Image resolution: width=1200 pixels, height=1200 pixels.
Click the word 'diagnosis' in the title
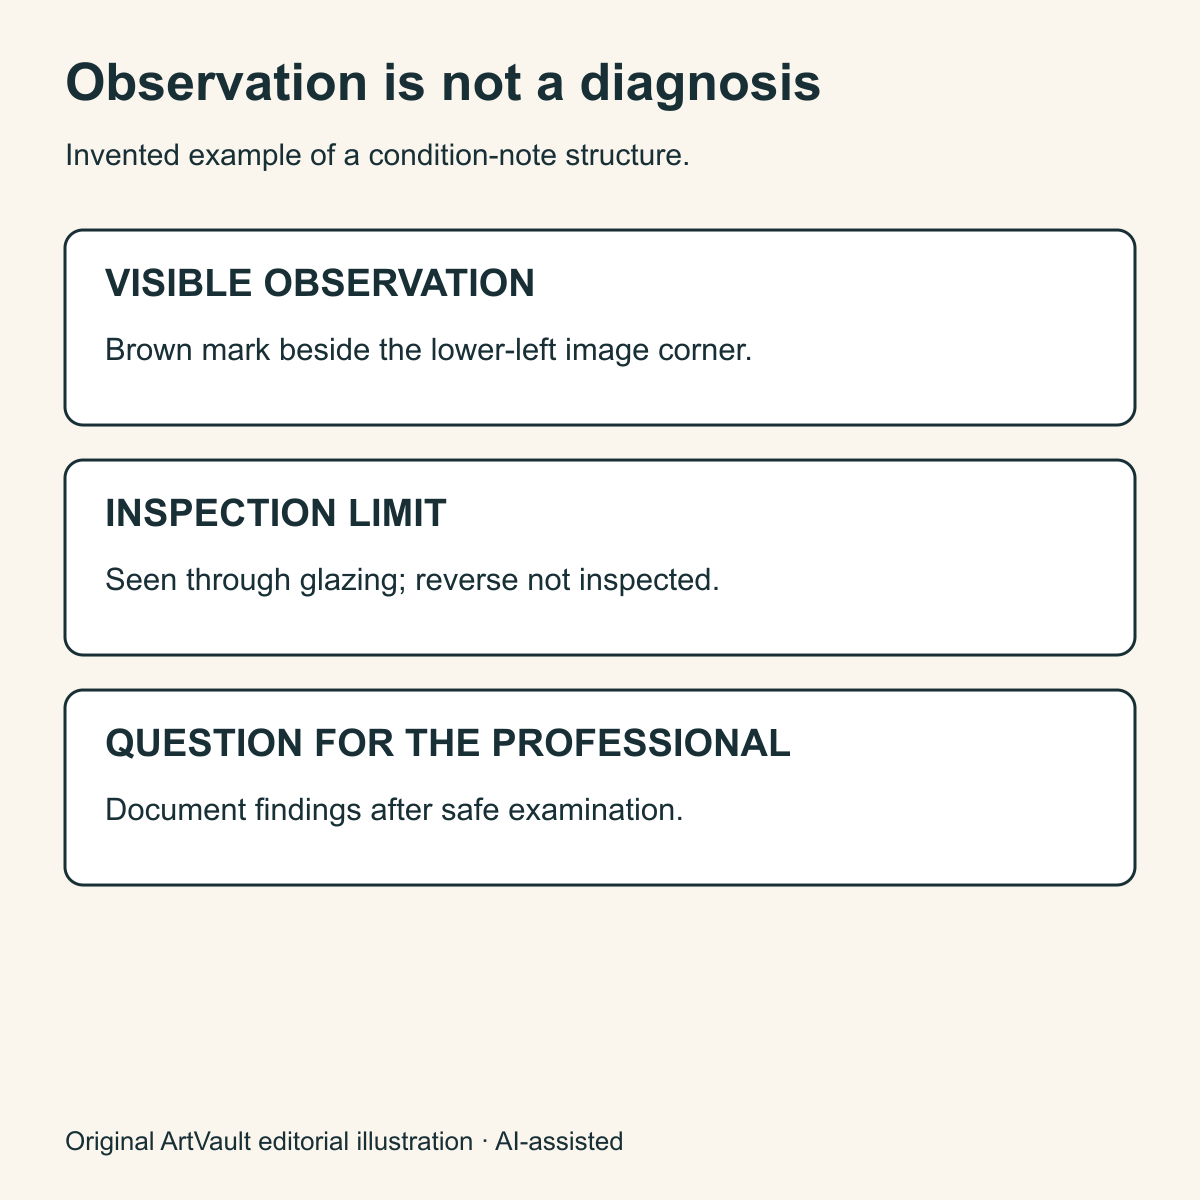pyautogui.click(x=700, y=86)
